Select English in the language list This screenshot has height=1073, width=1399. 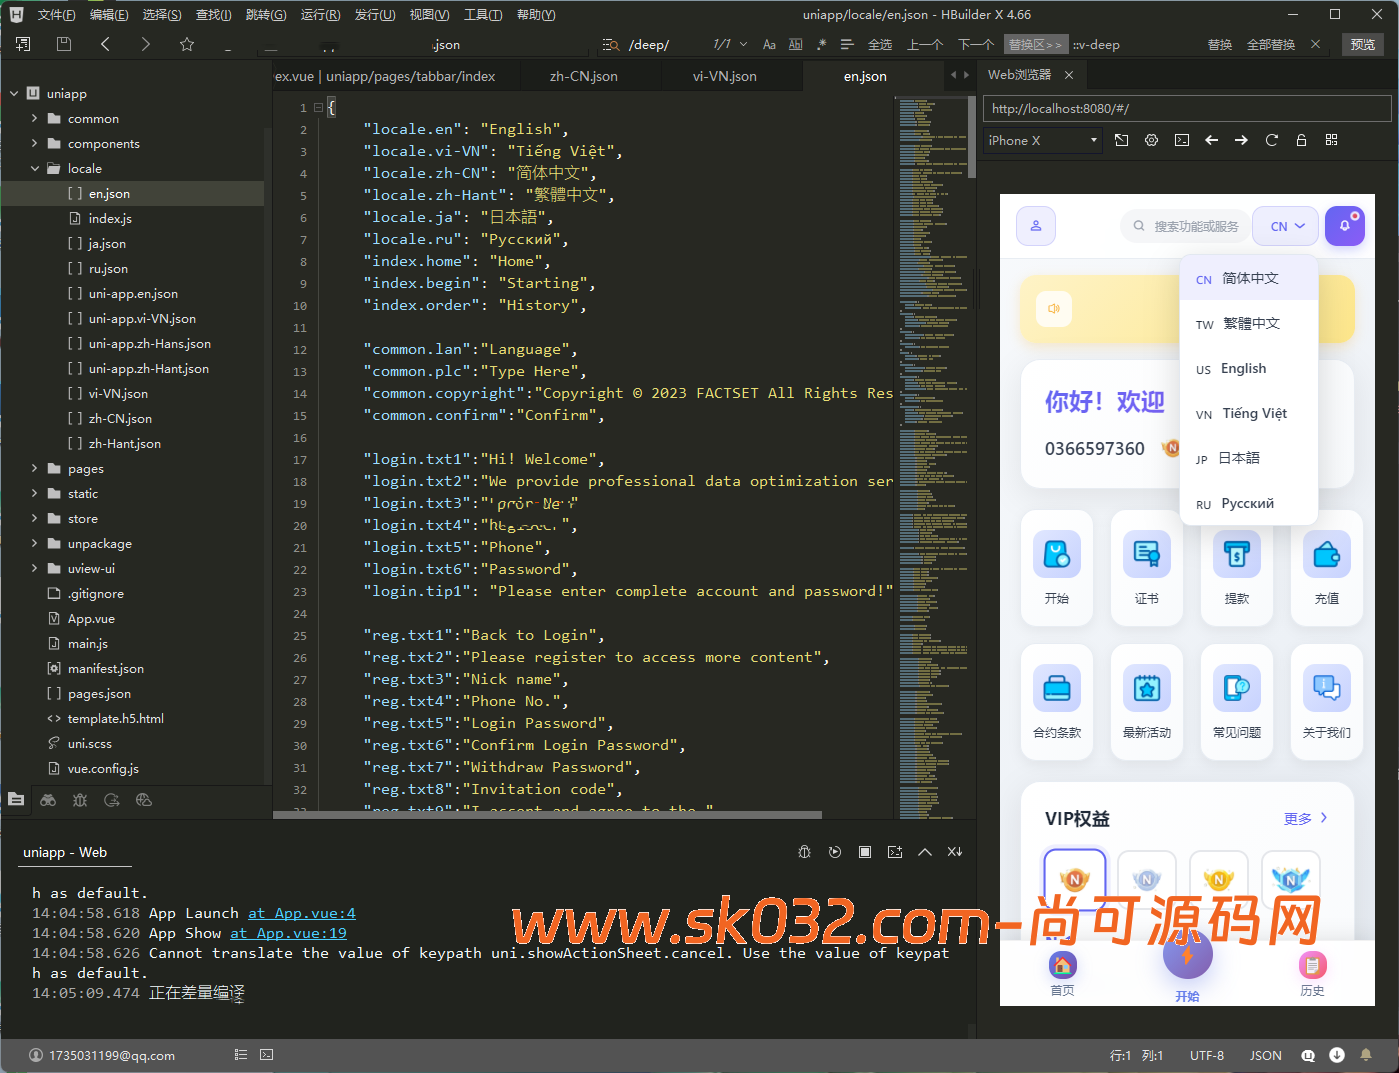tap(1243, 369)
